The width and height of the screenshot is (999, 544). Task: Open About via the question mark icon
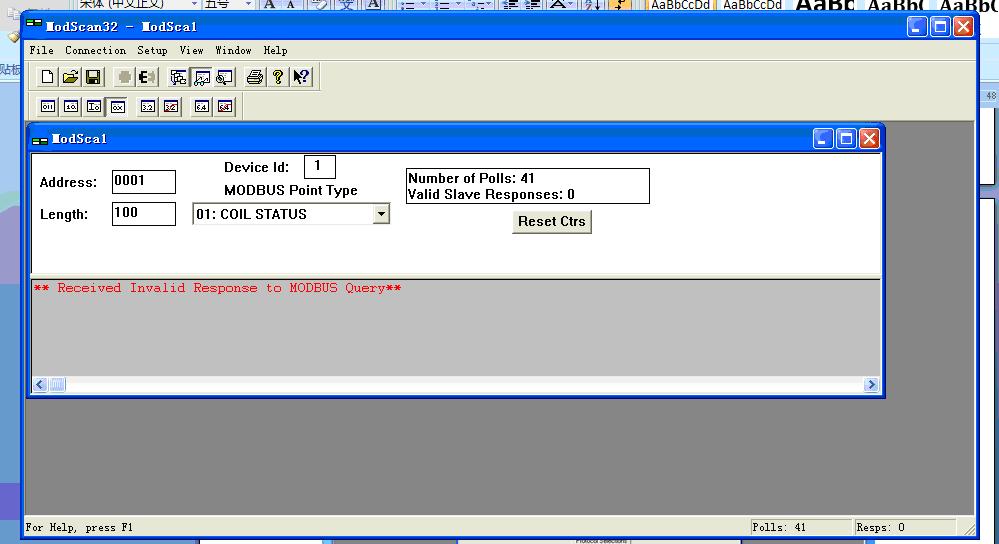278,77
